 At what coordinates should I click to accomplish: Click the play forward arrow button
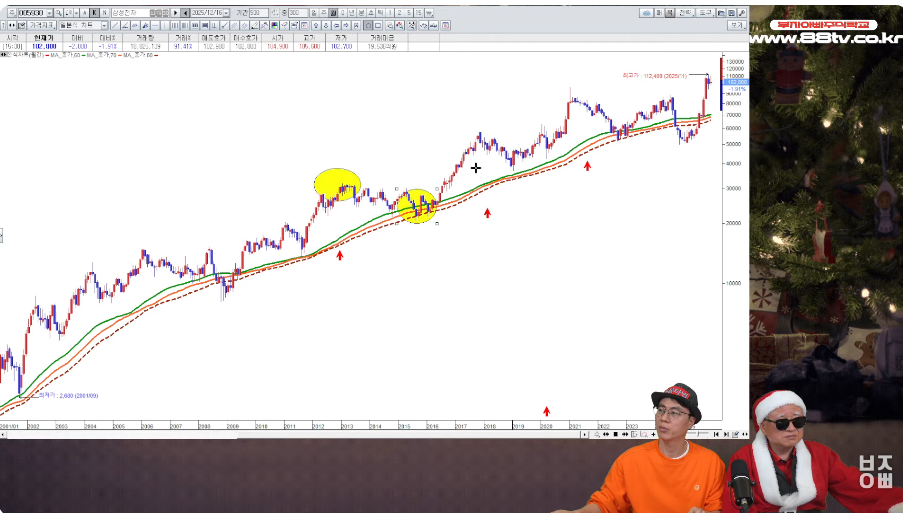click(175, 13)
